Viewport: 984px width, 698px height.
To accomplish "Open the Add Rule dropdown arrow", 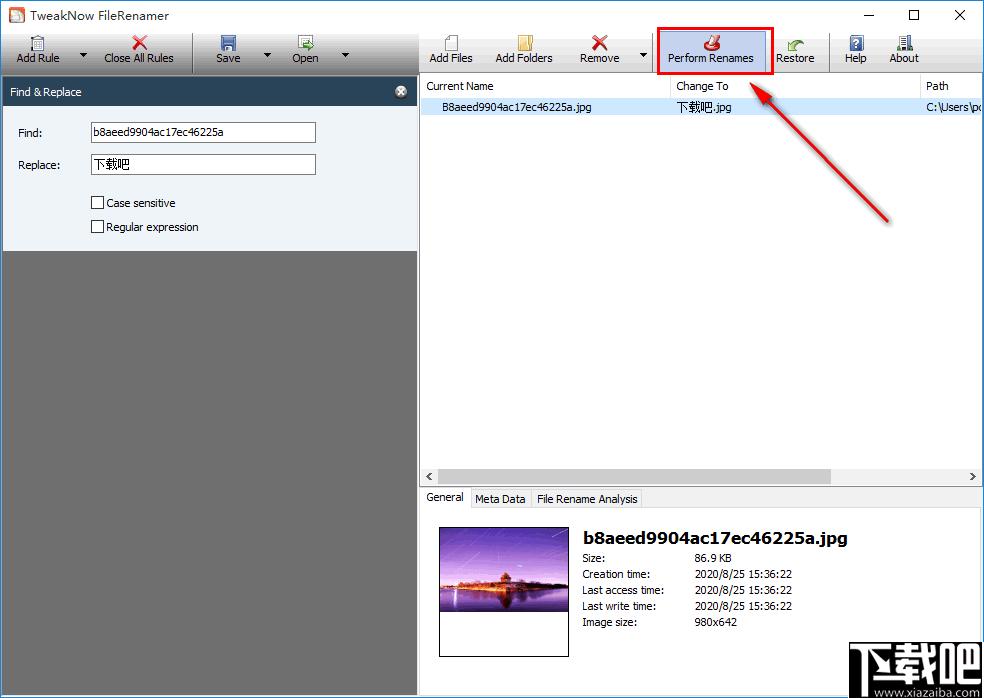I will coord(83,55).
